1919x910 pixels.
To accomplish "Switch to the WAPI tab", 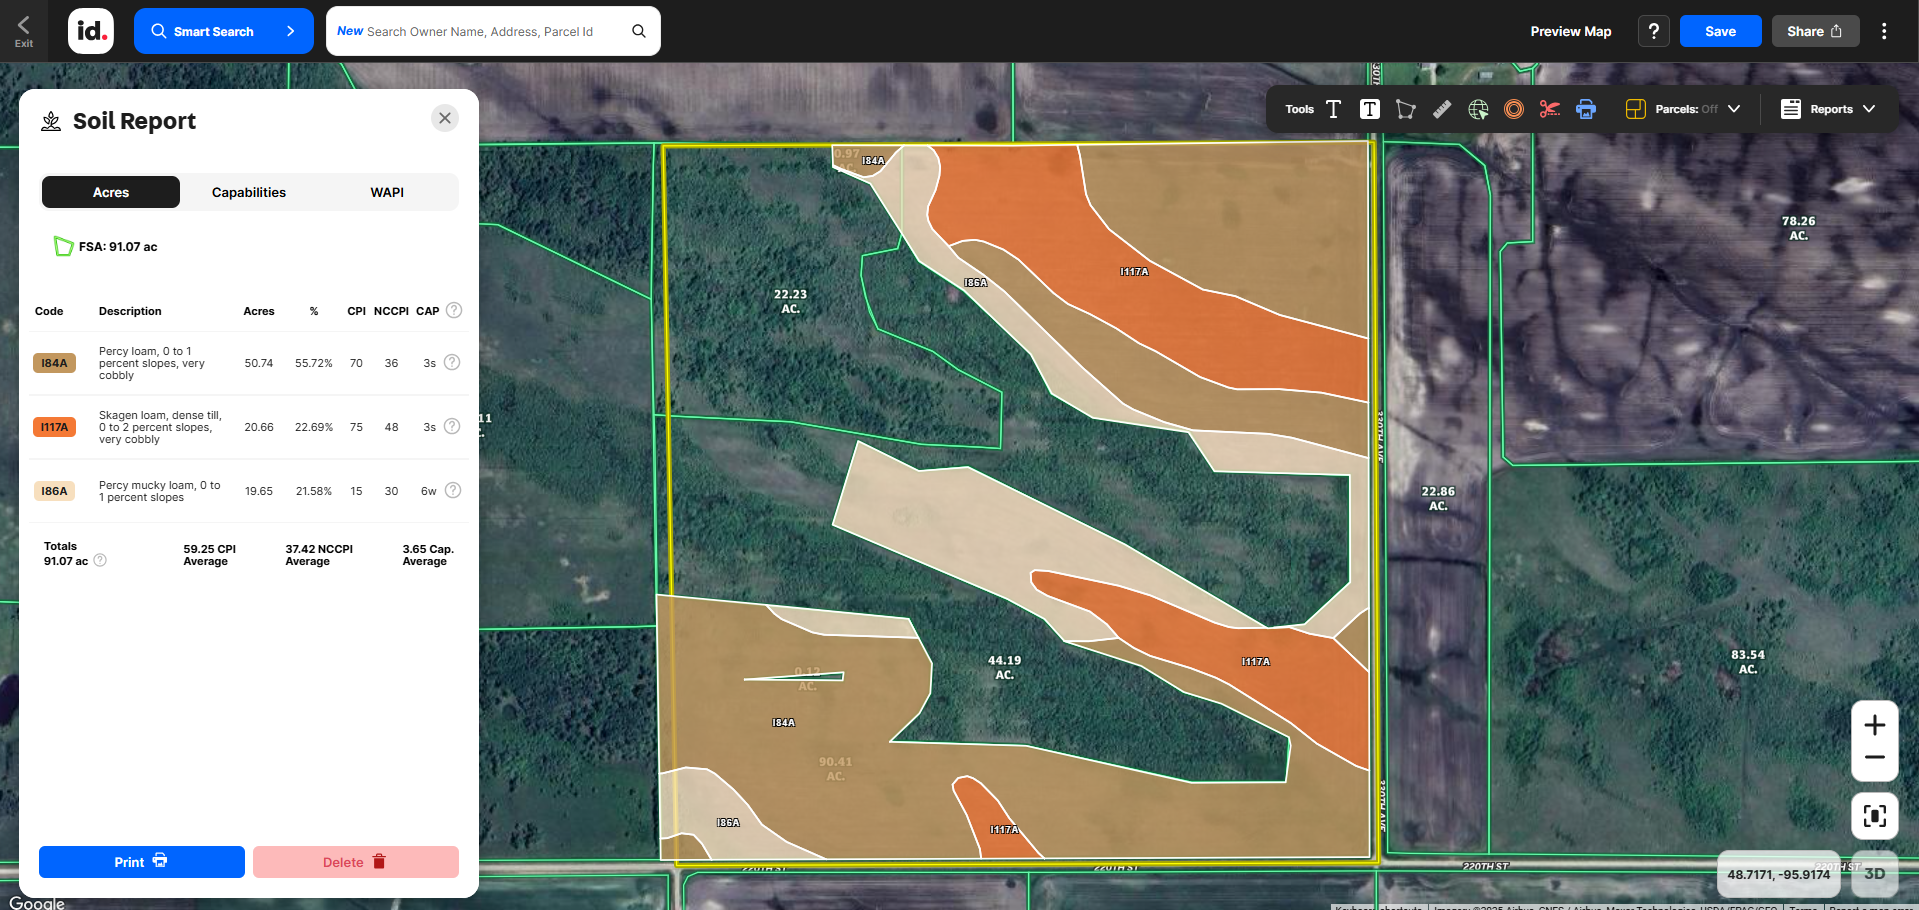I will 387,192.
